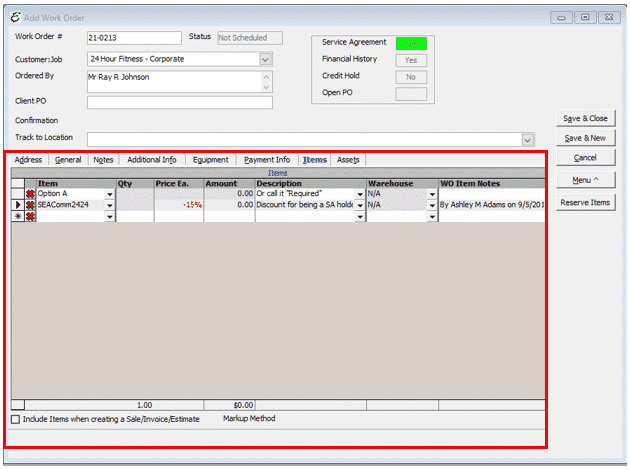This screenshot has width=630, height=469.
Task: Expand the Track to Location dropdown
Action: [x=528, y=140]
